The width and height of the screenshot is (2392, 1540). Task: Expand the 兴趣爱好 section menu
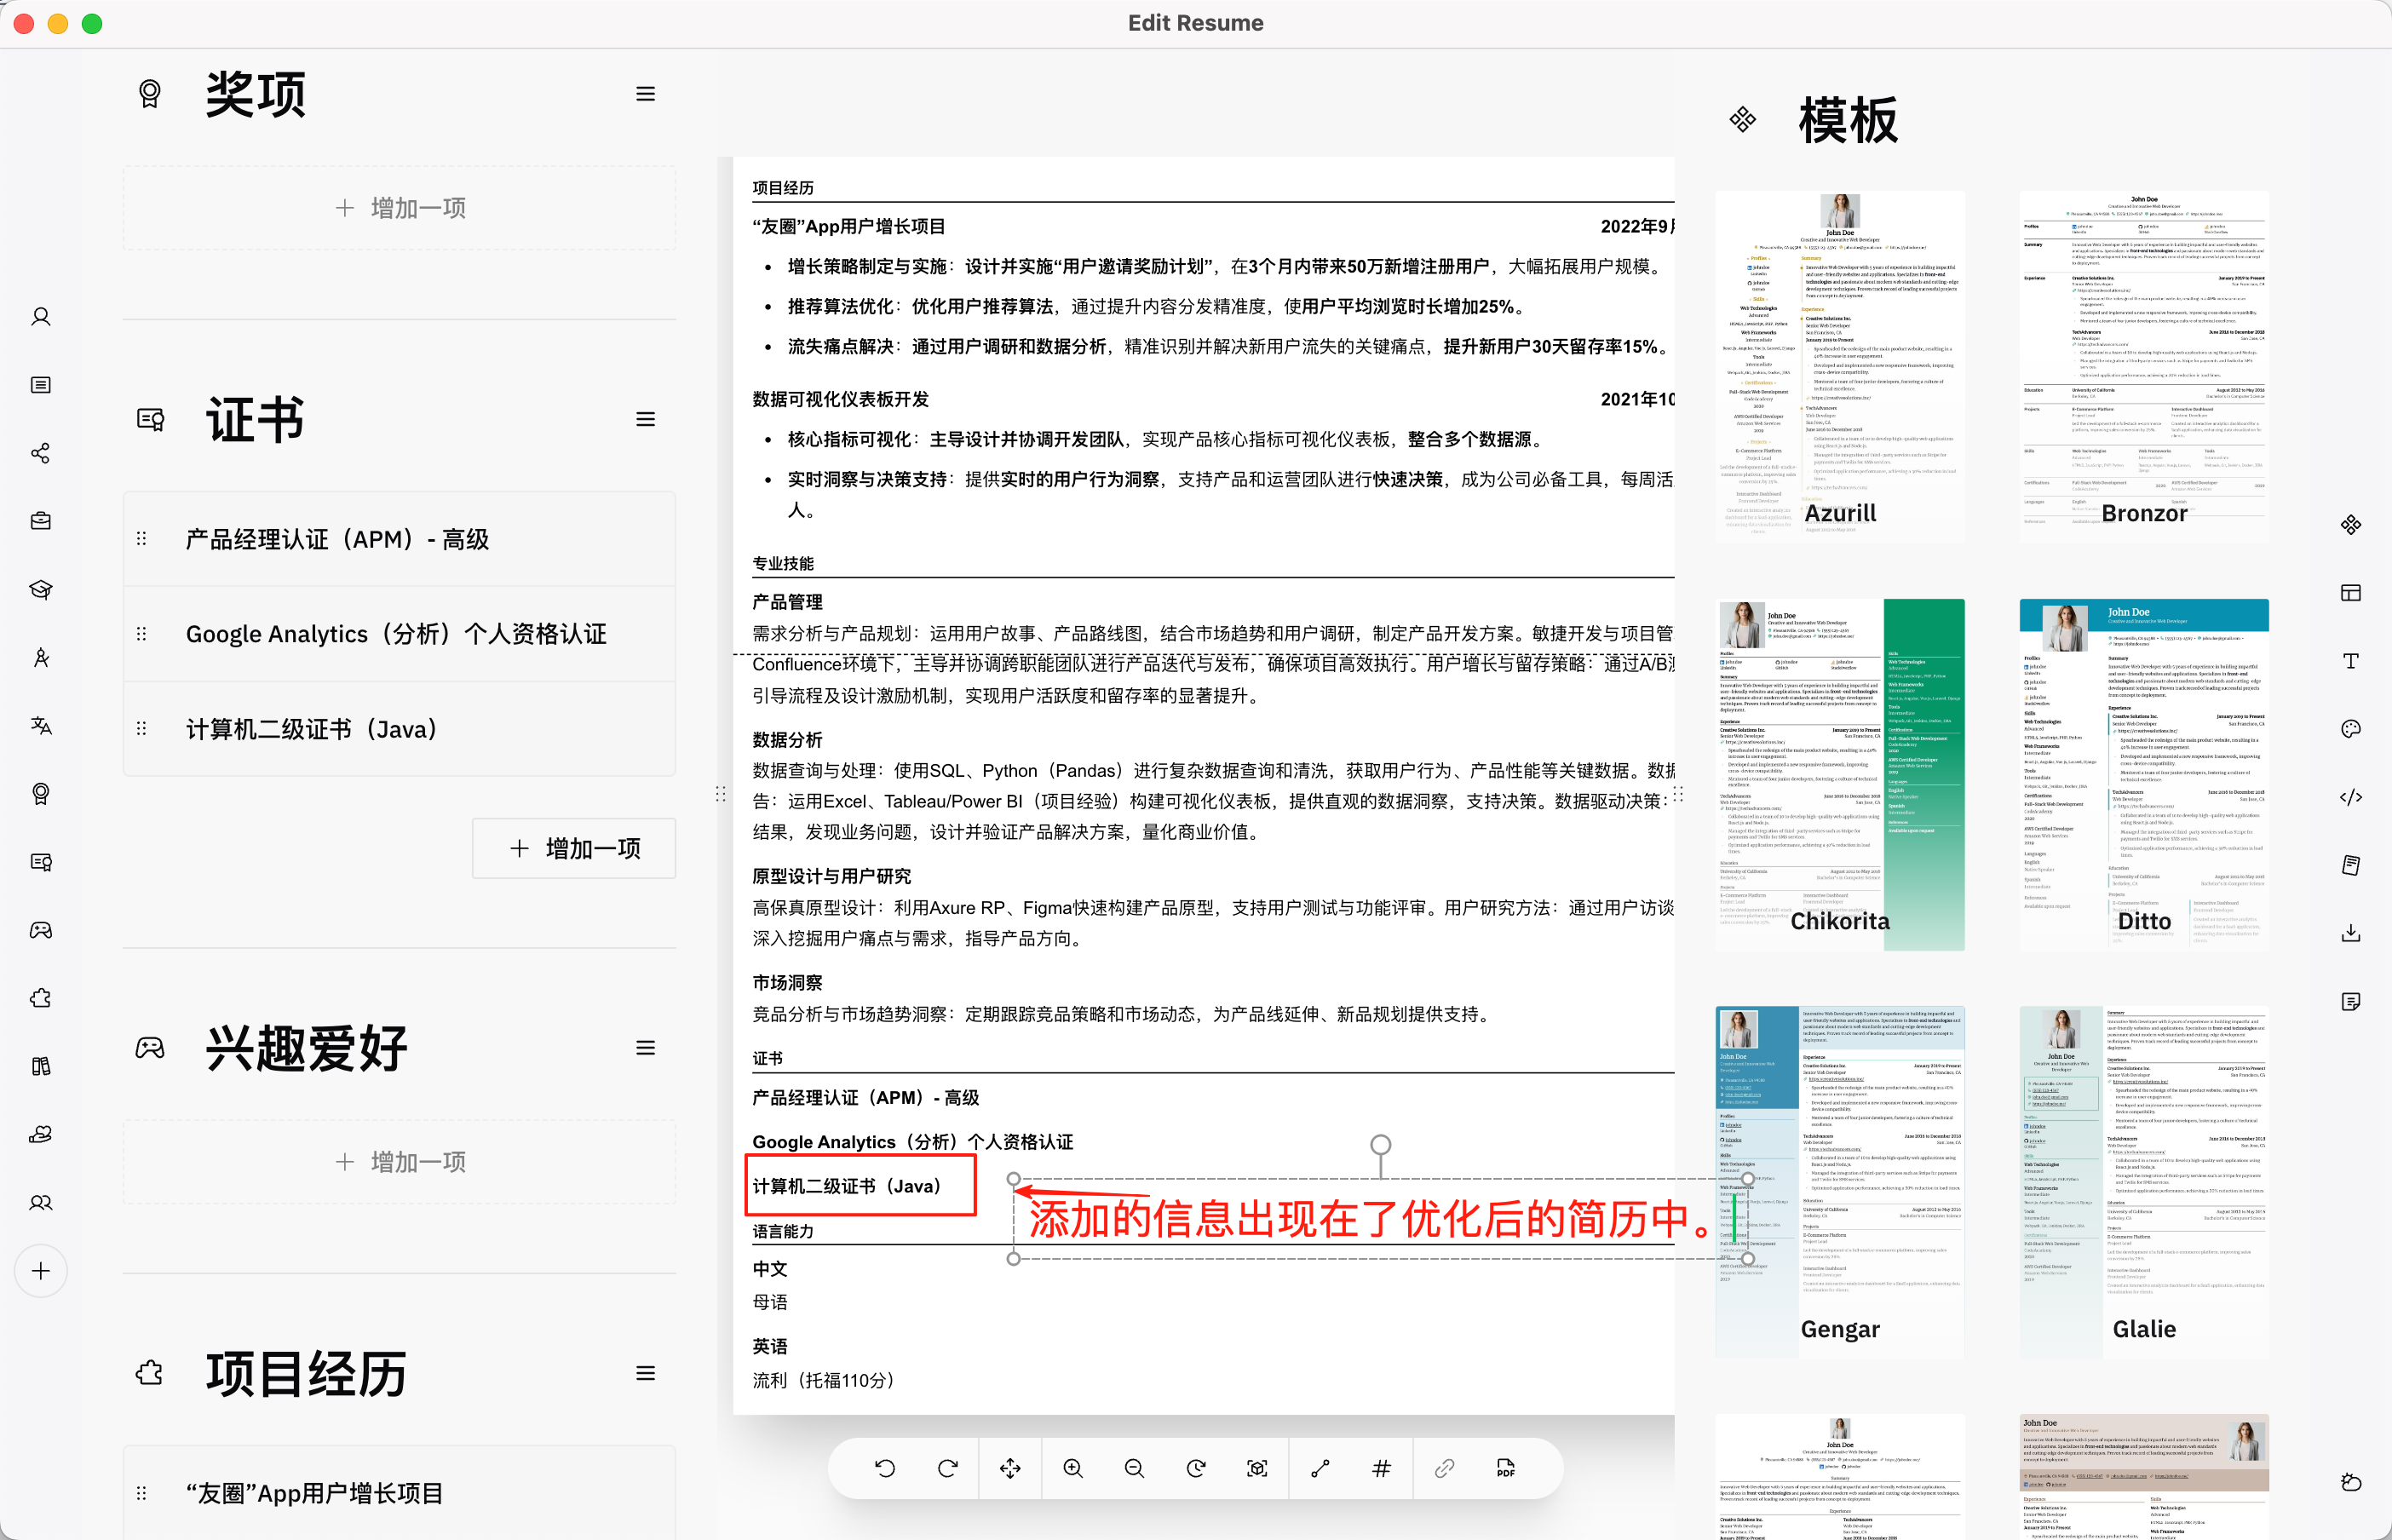point(645,1048)
